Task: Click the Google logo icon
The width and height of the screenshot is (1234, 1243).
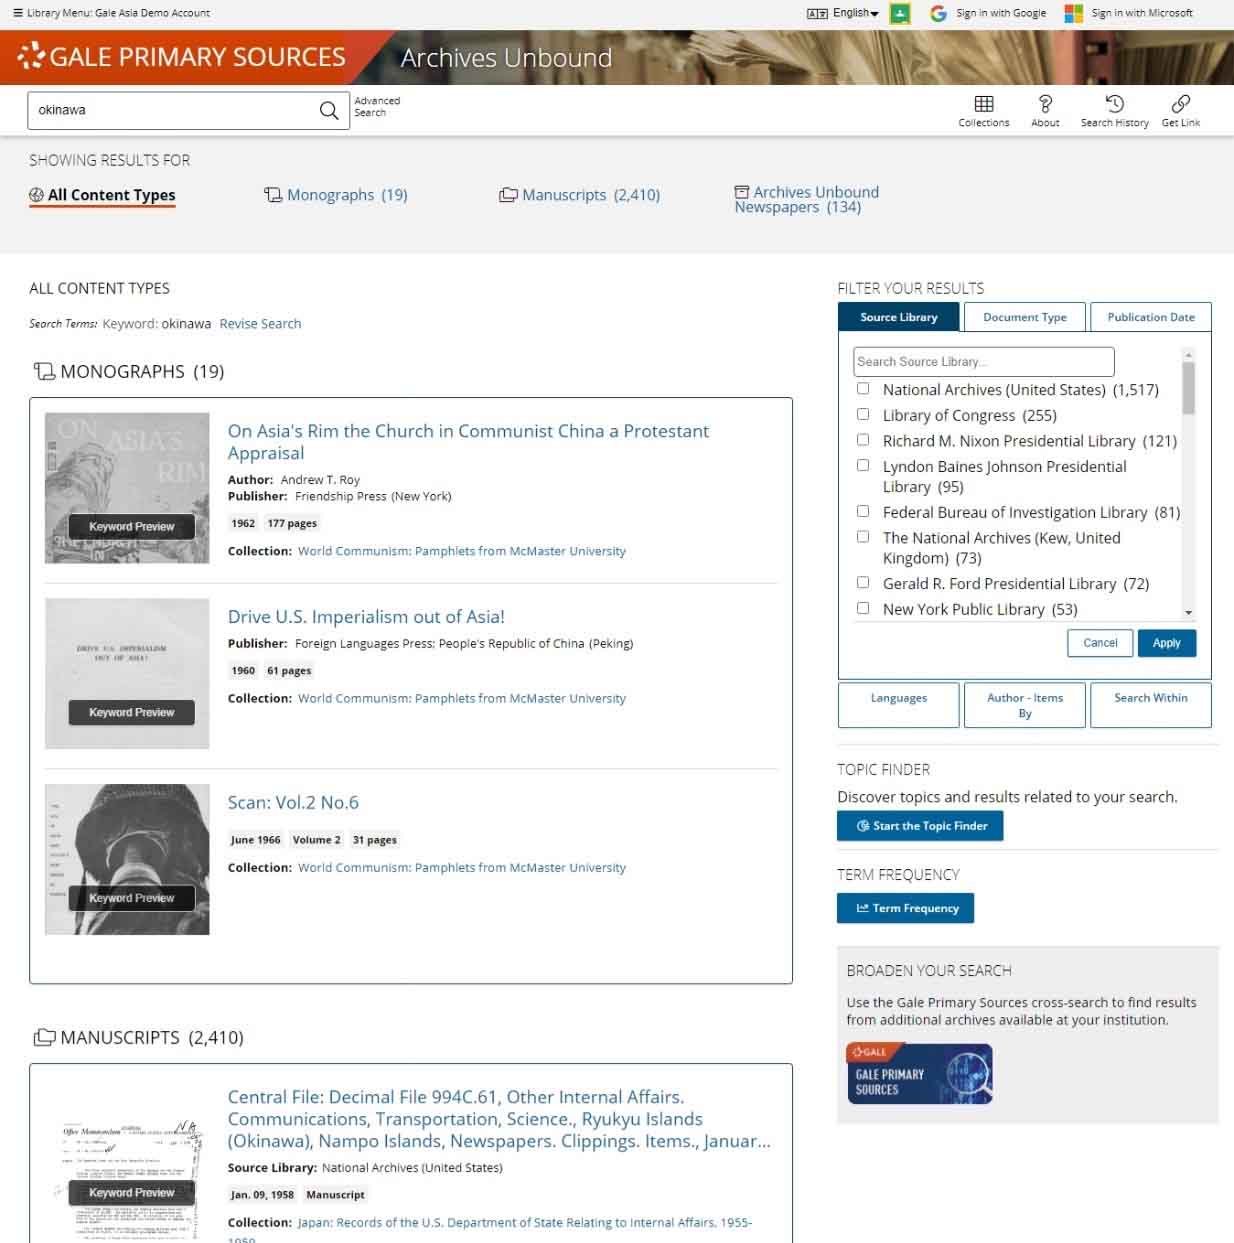Action: [938, 13]
